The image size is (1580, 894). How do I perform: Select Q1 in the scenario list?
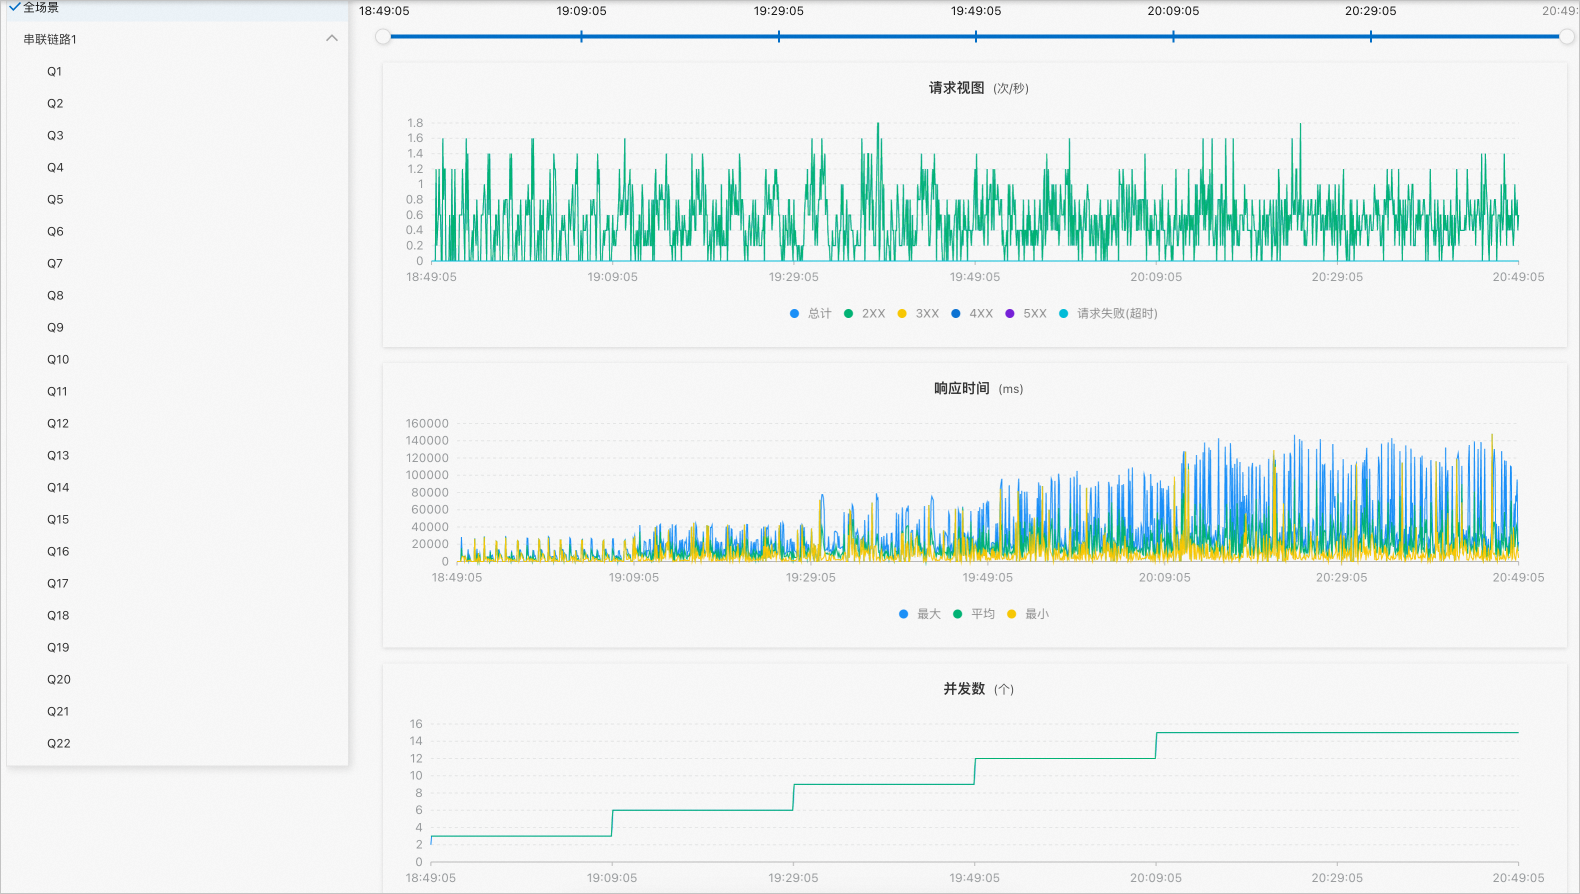pyautogui.click(x=177, y=71)
